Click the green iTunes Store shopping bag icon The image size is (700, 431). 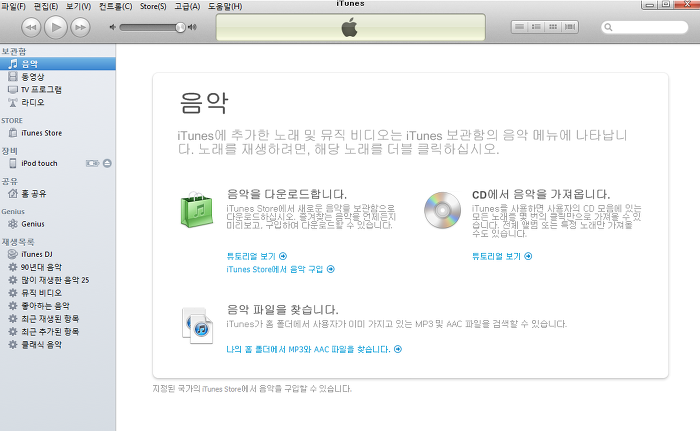[196, 210]
